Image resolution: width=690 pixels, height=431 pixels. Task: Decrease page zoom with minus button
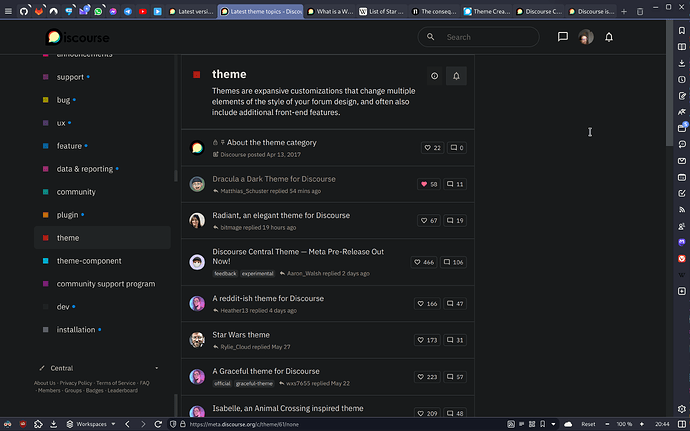[x=607, y=424]
